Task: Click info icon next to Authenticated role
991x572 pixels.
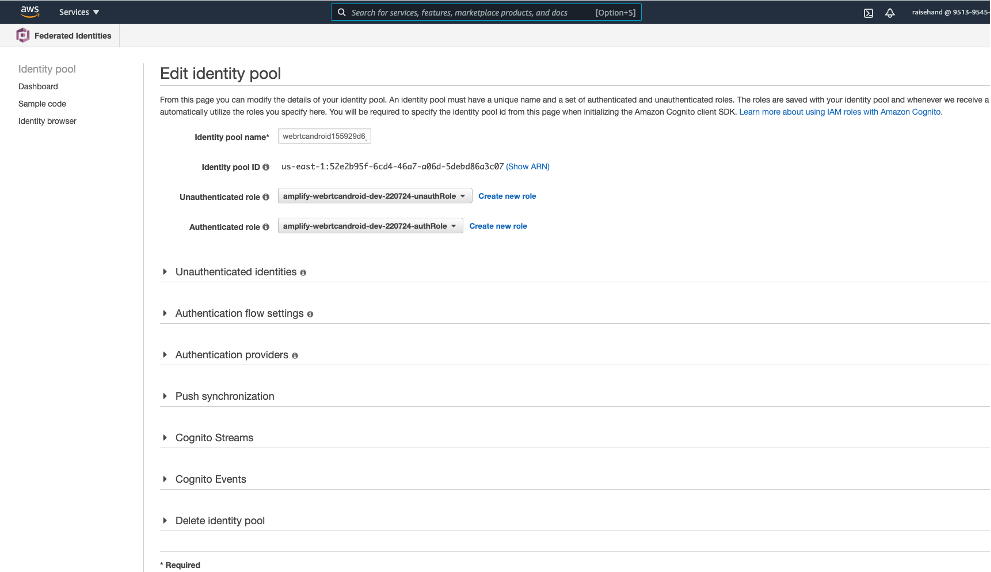Action: click(x=266, y=227)
